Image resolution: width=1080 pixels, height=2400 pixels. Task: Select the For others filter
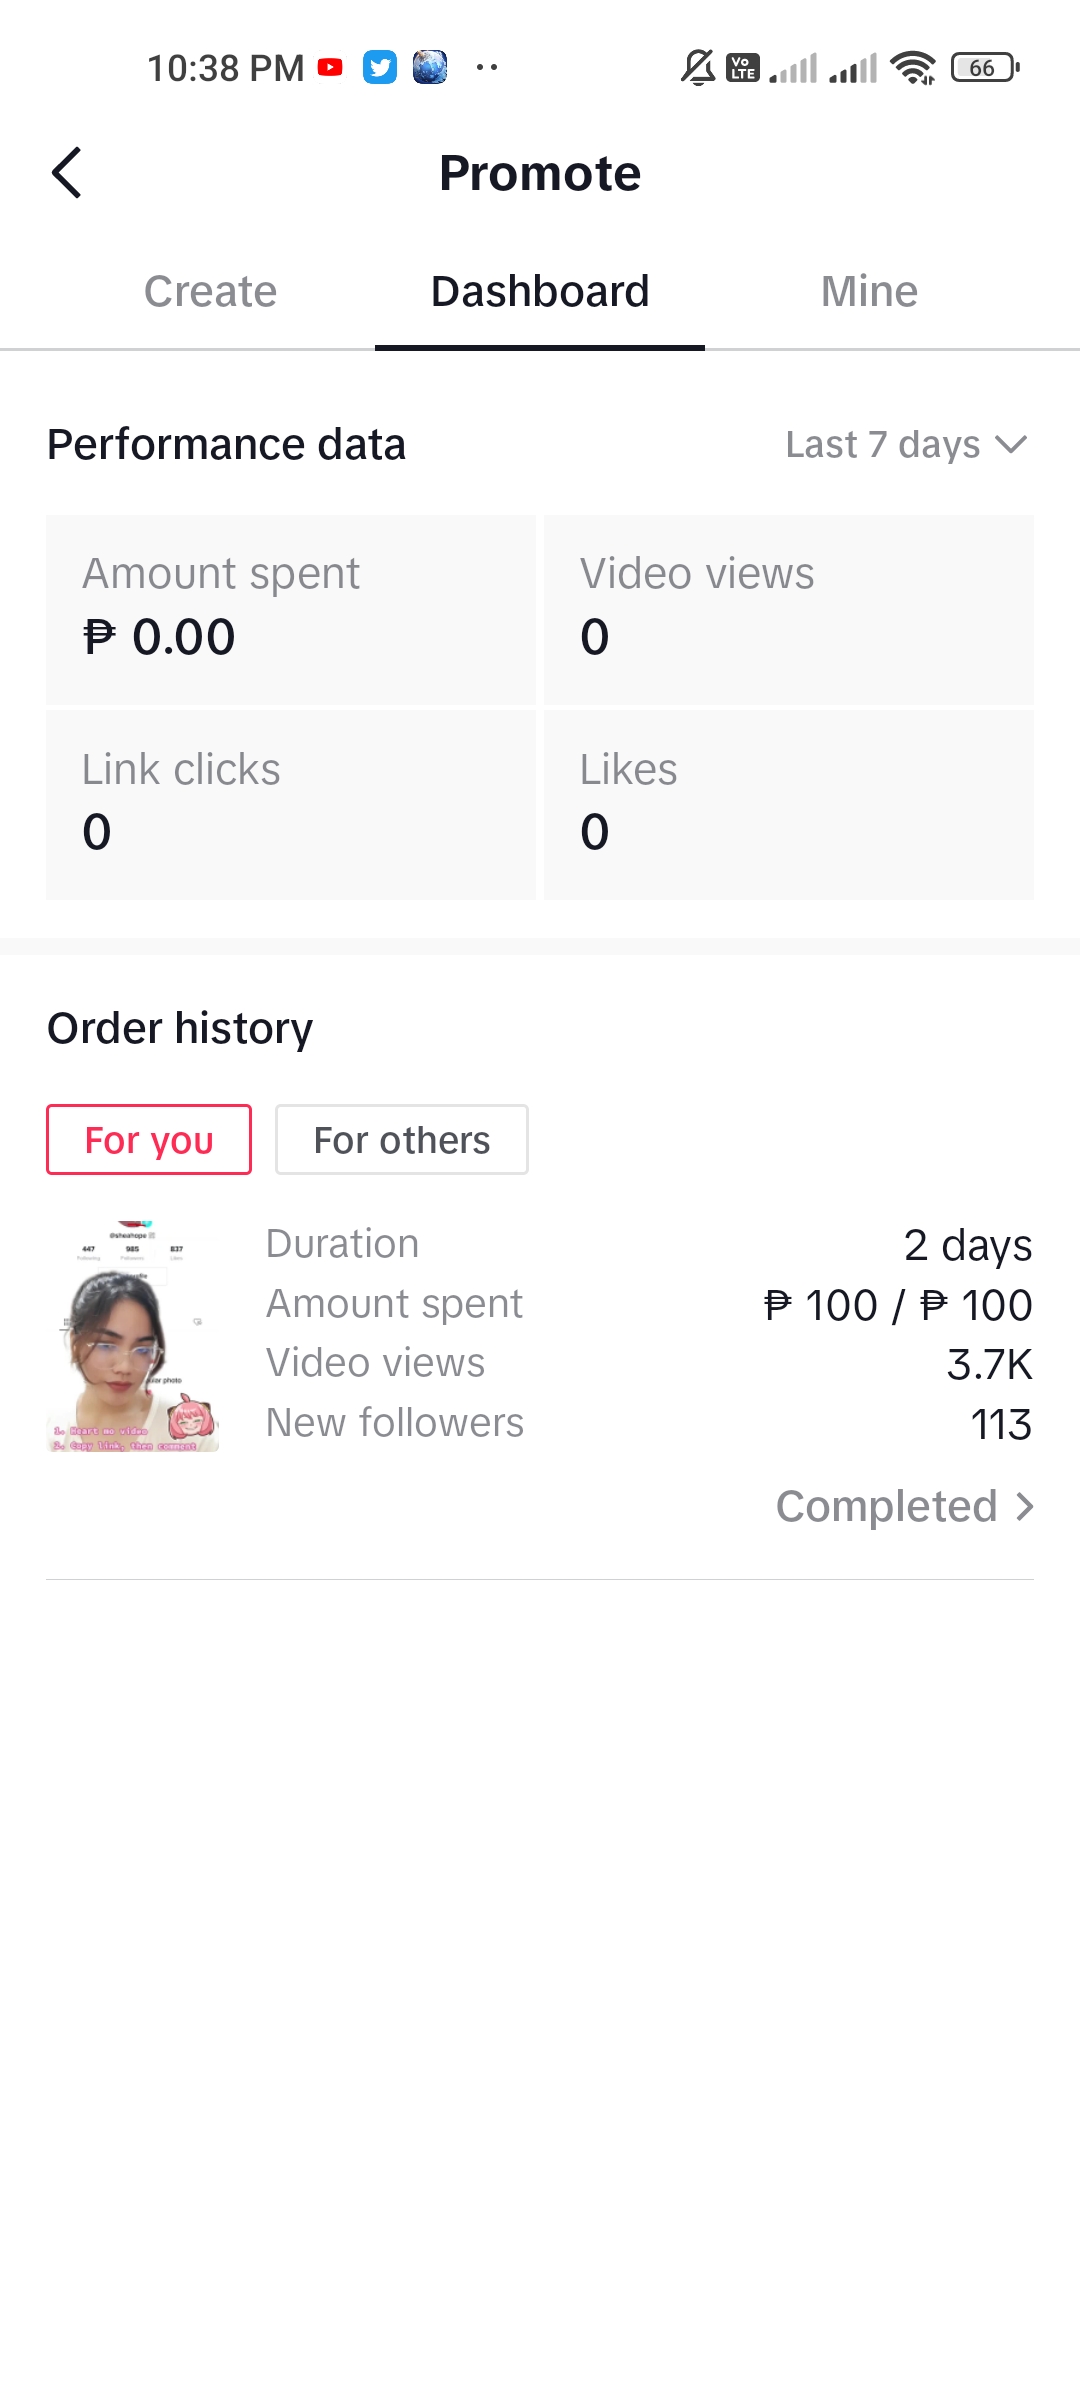(x=402, y=1140)
